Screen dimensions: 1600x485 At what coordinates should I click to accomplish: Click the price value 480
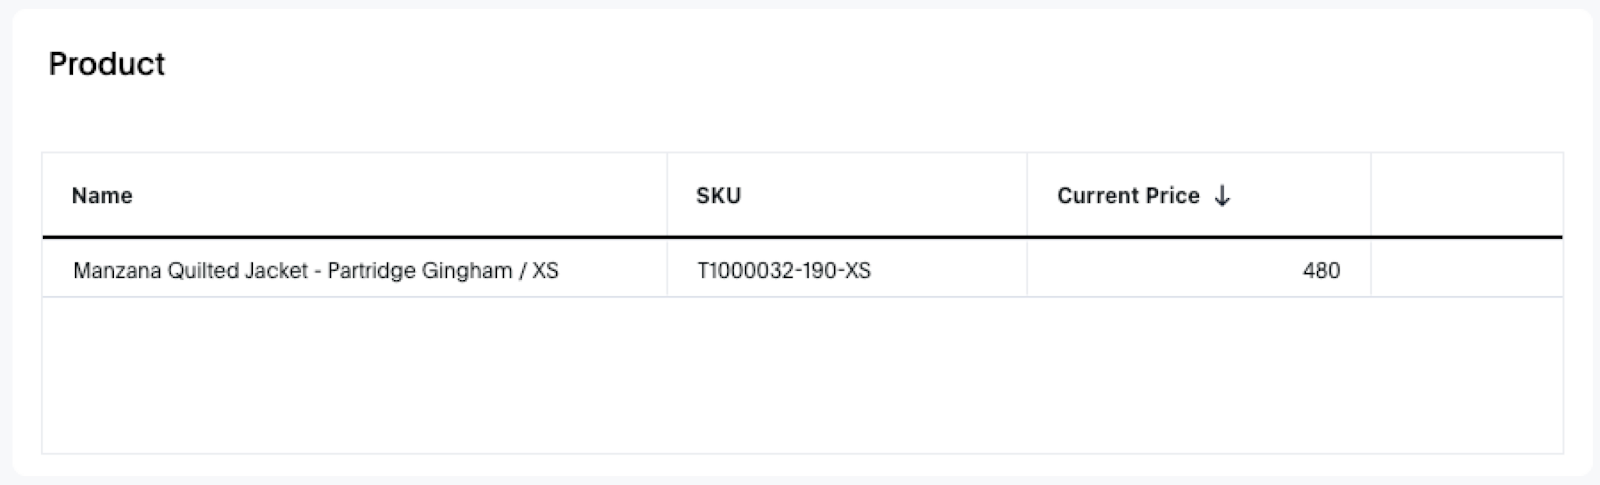(x=1321, y=270)
